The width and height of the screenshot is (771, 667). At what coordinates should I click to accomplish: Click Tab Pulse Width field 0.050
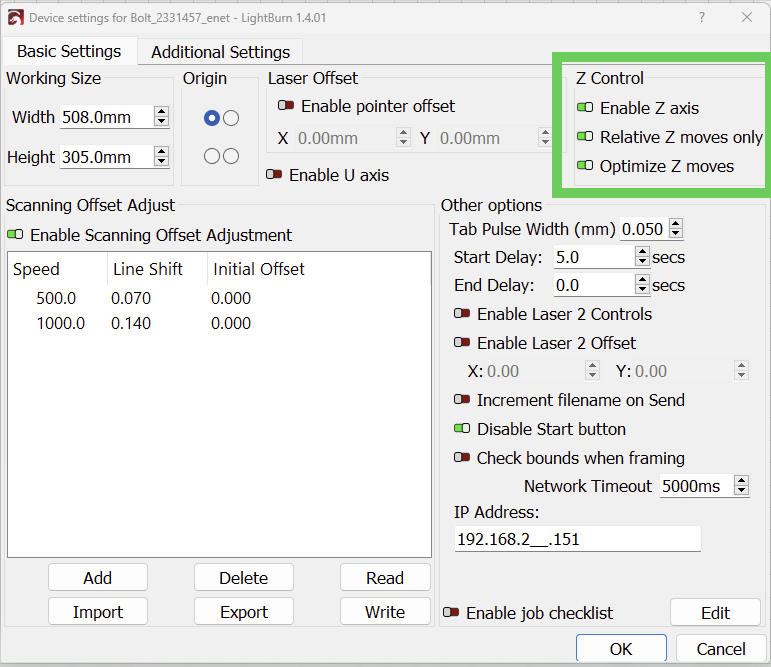[x=644, y=229]
